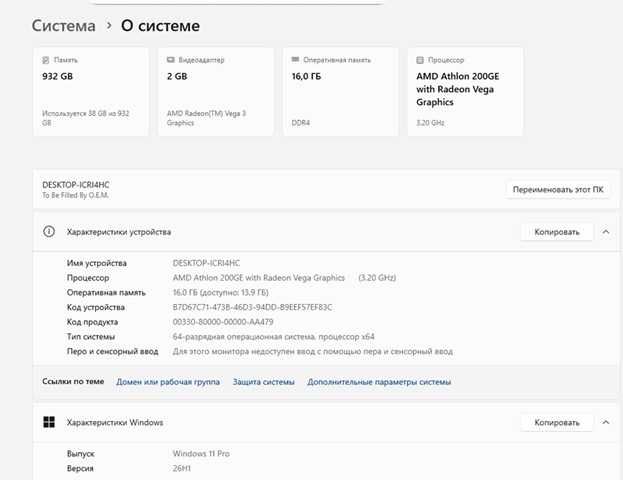
Task: Select the device name DESKTOP-ICRI4HC value
Action: click(x=206, y=263)
